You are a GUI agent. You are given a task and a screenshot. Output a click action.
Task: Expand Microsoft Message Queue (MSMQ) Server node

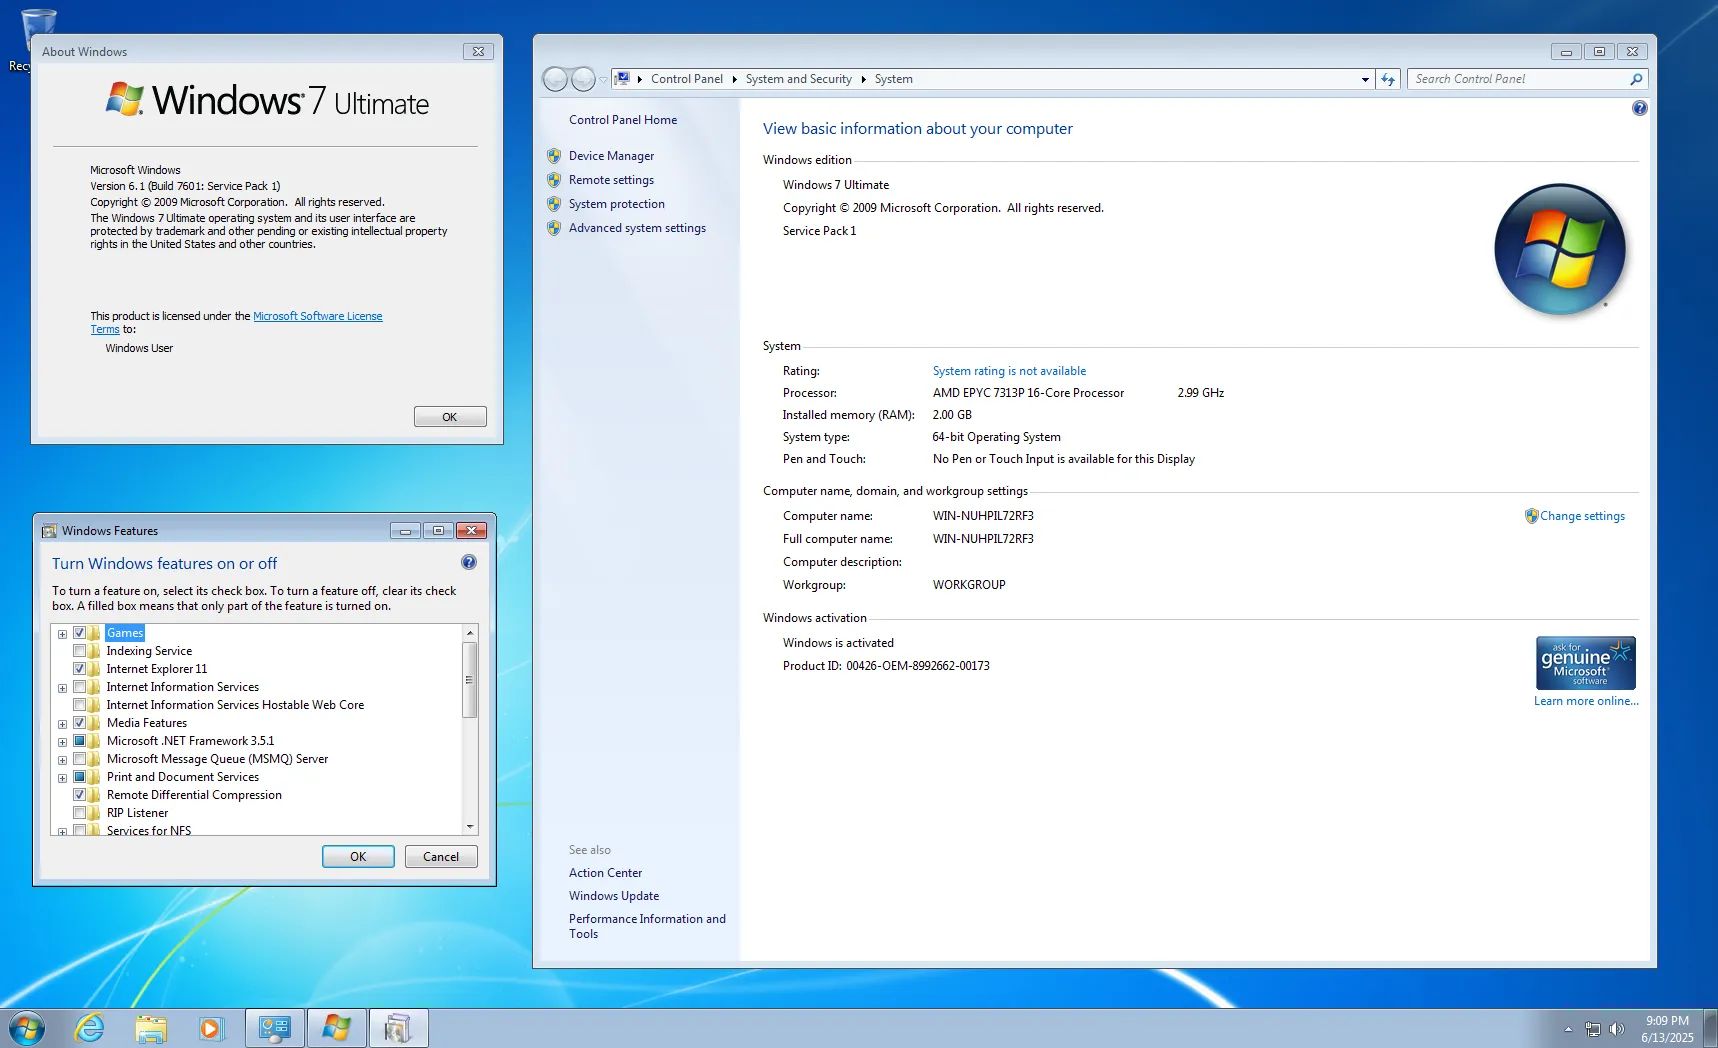point(62,760)
